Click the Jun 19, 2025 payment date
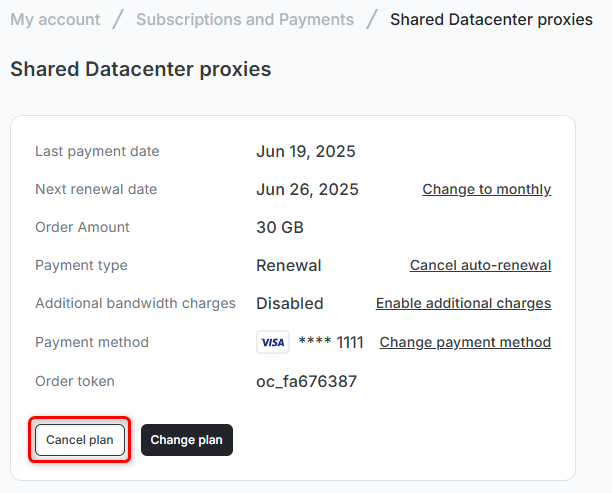612x493 pixels. click(x=305, y=152)
